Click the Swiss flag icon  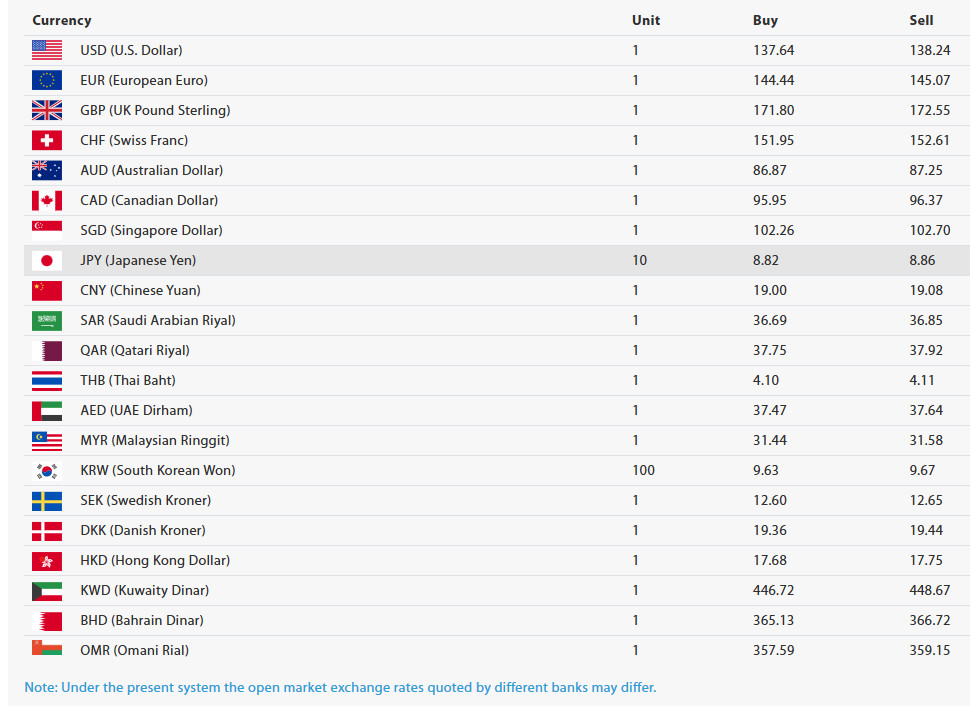(x=46, y=140)
